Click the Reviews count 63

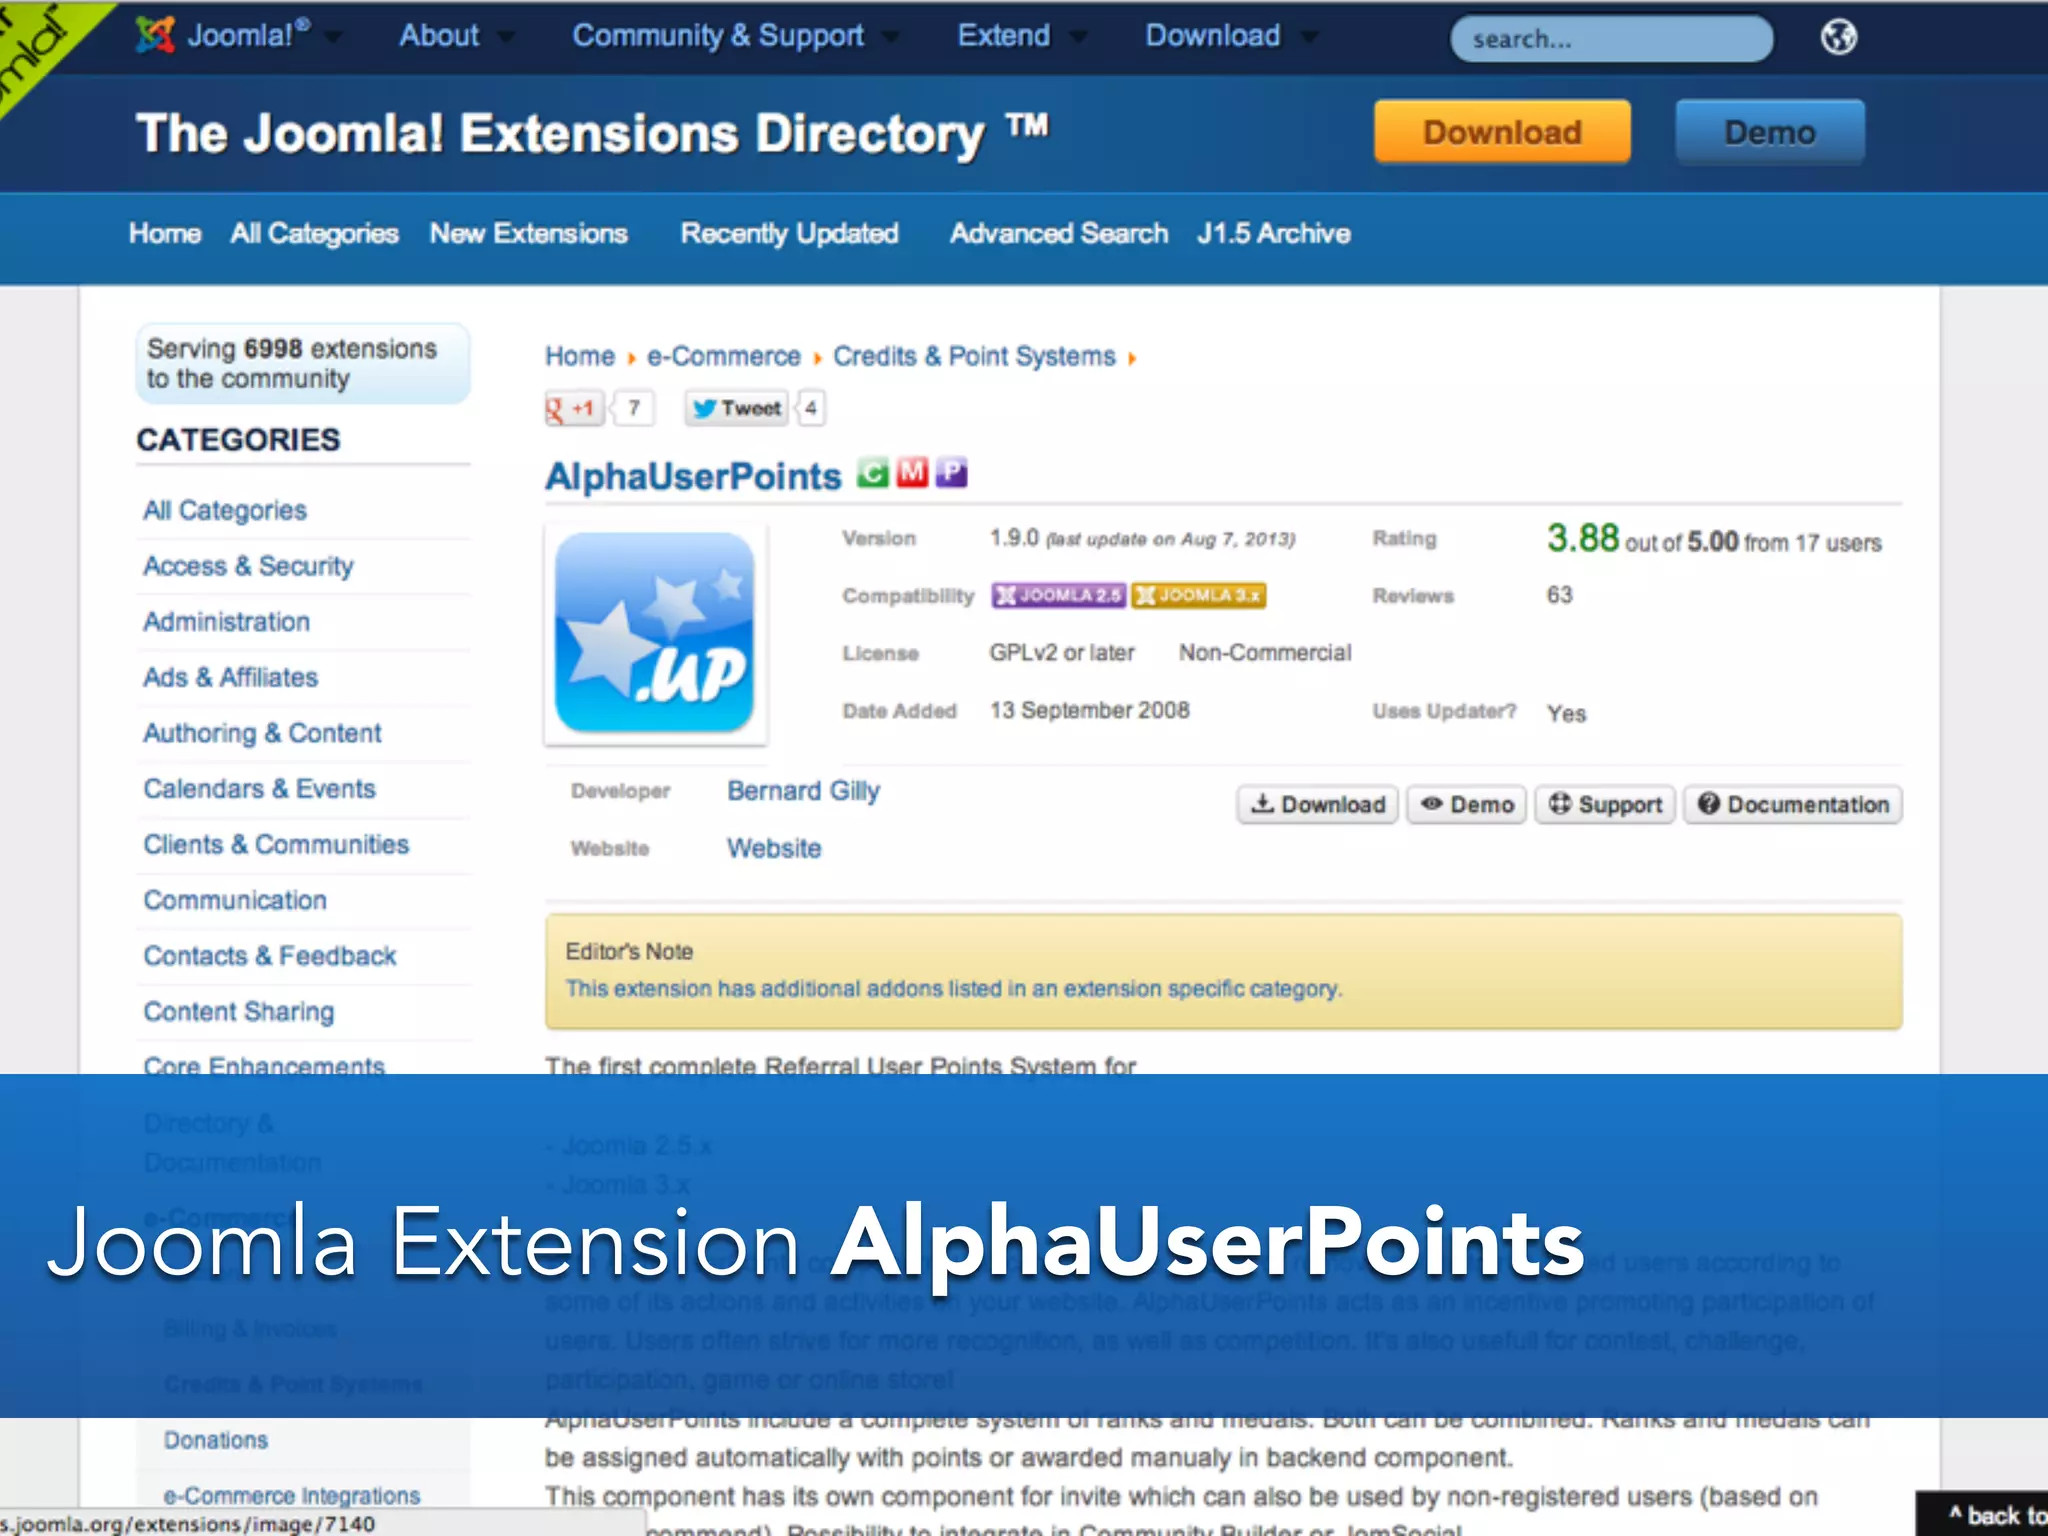point(1560,595)
